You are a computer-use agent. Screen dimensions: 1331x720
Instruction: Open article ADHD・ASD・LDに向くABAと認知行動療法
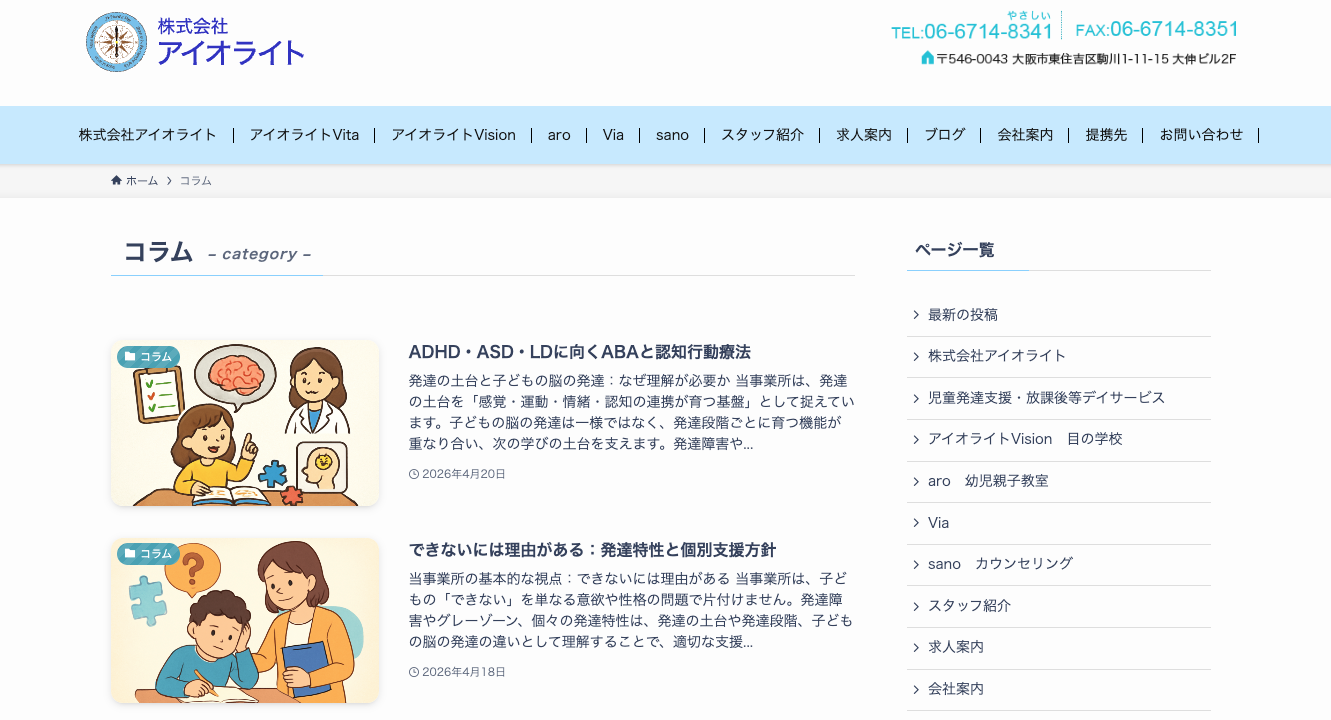580,352
